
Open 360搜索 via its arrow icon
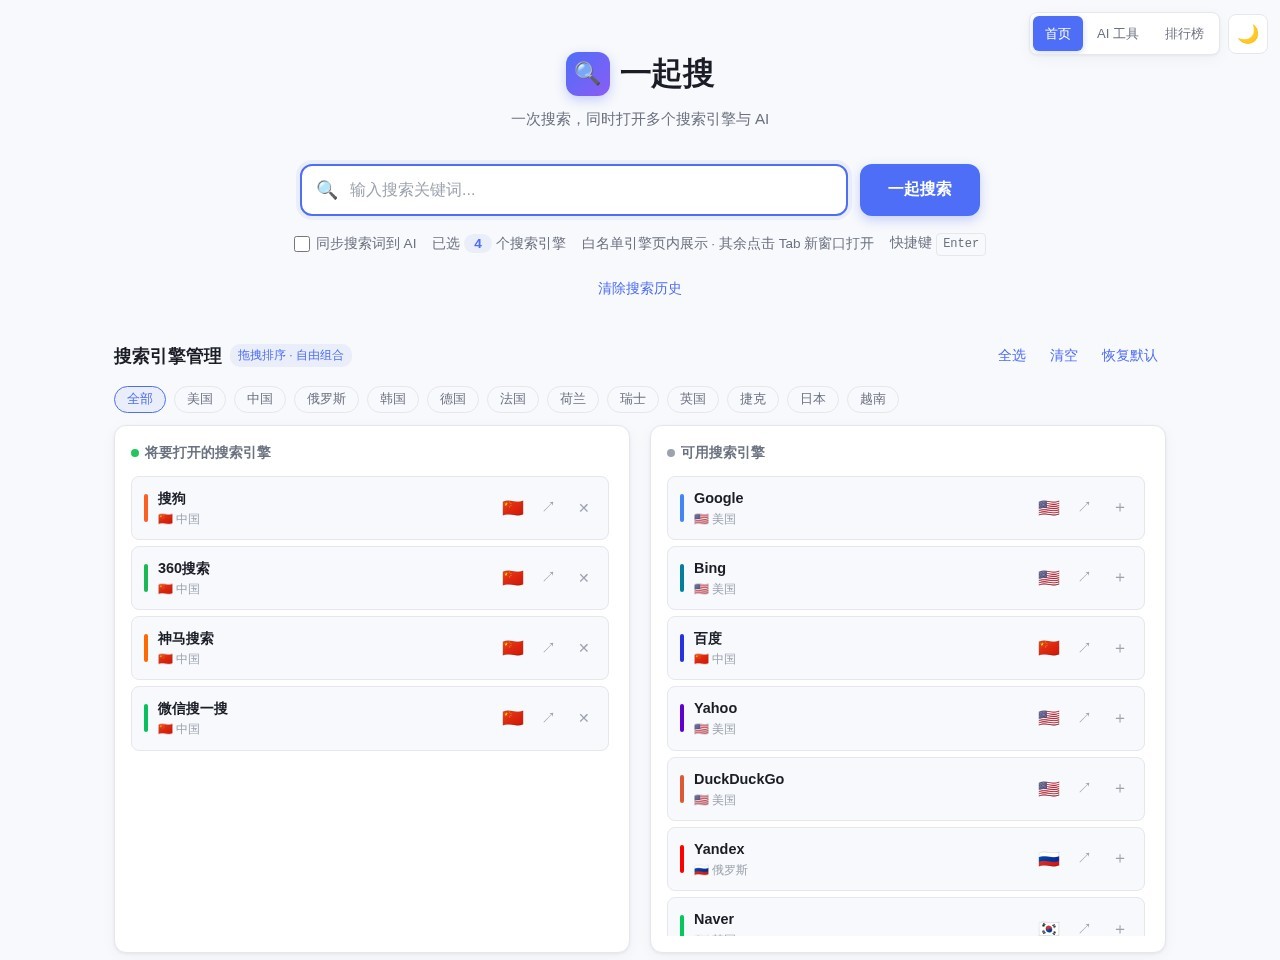548,578
